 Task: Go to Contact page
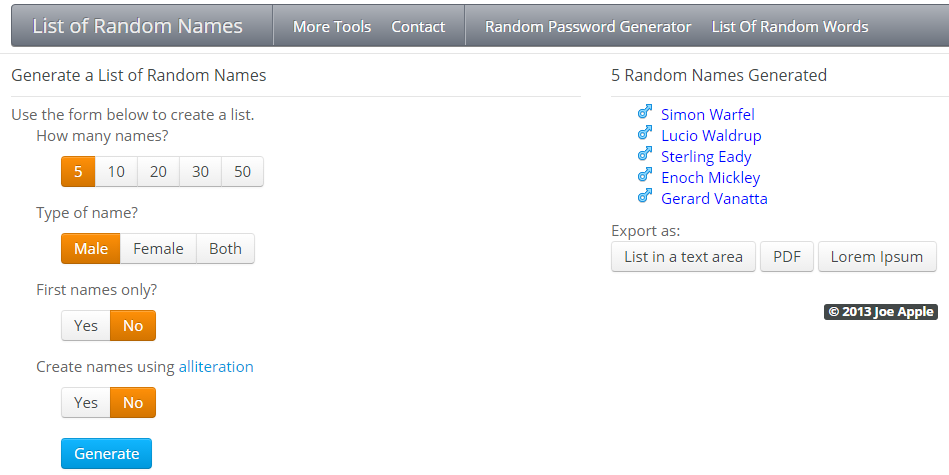[418, 27]
